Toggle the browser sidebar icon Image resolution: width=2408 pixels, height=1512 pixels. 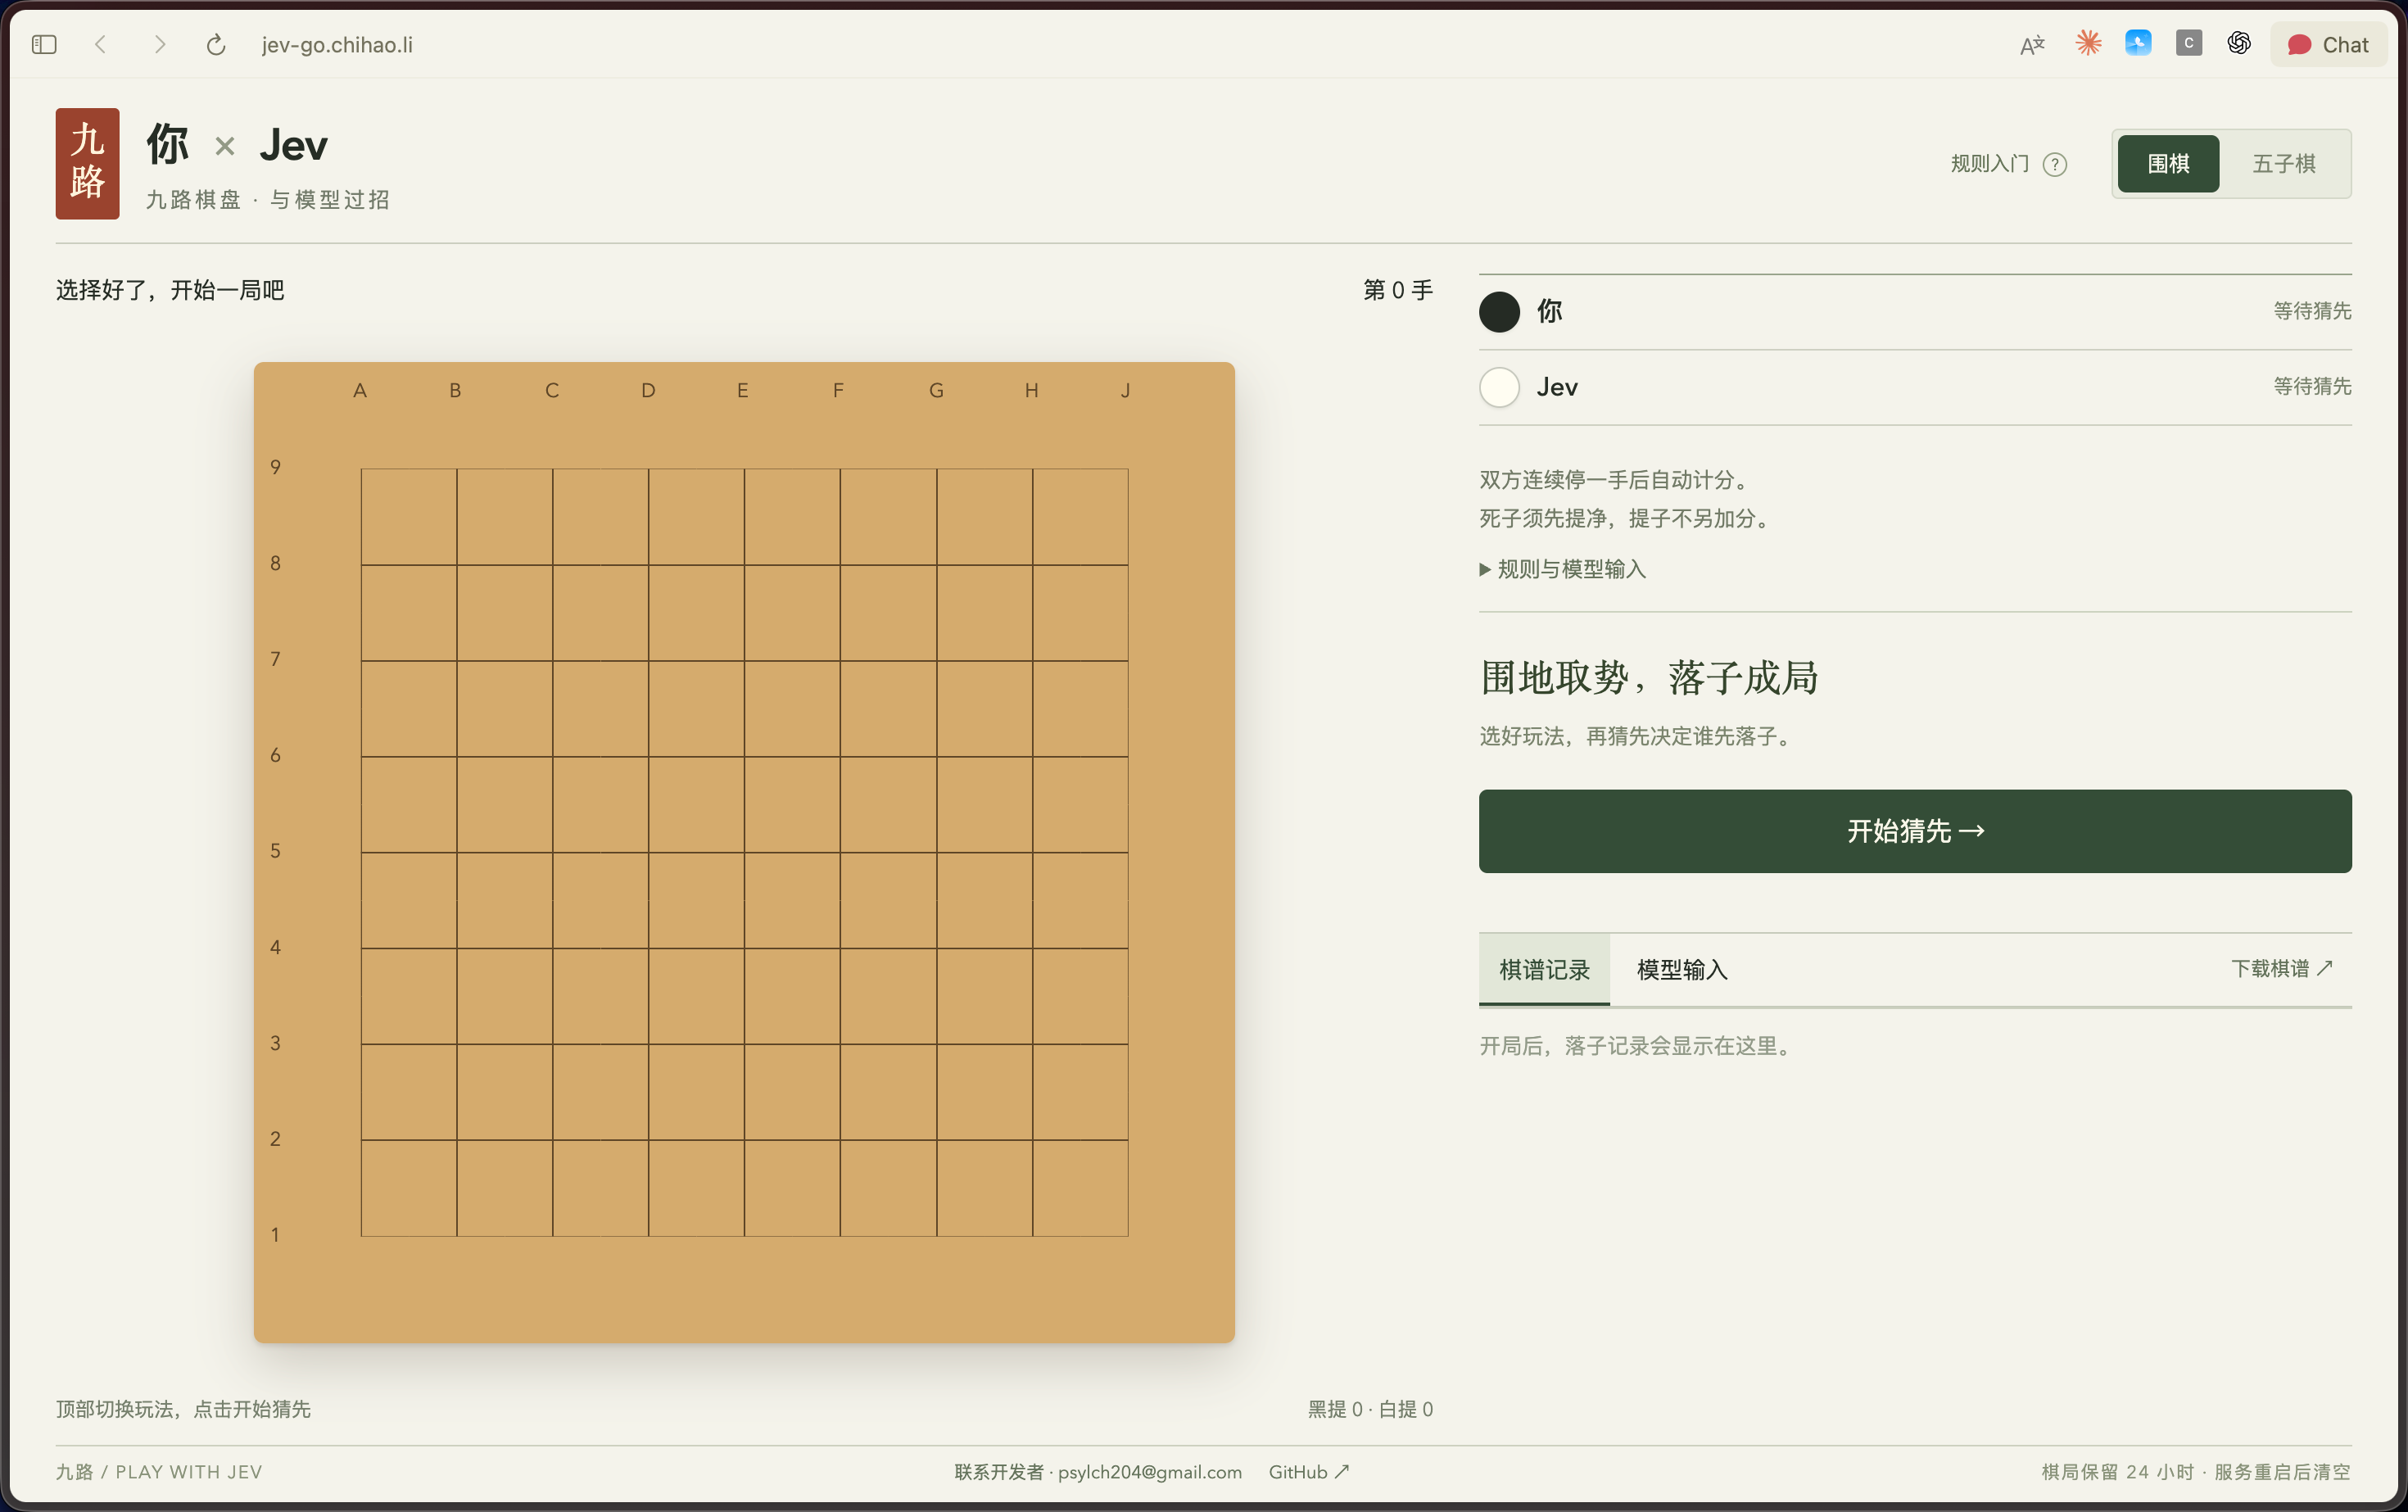[44, 44]
